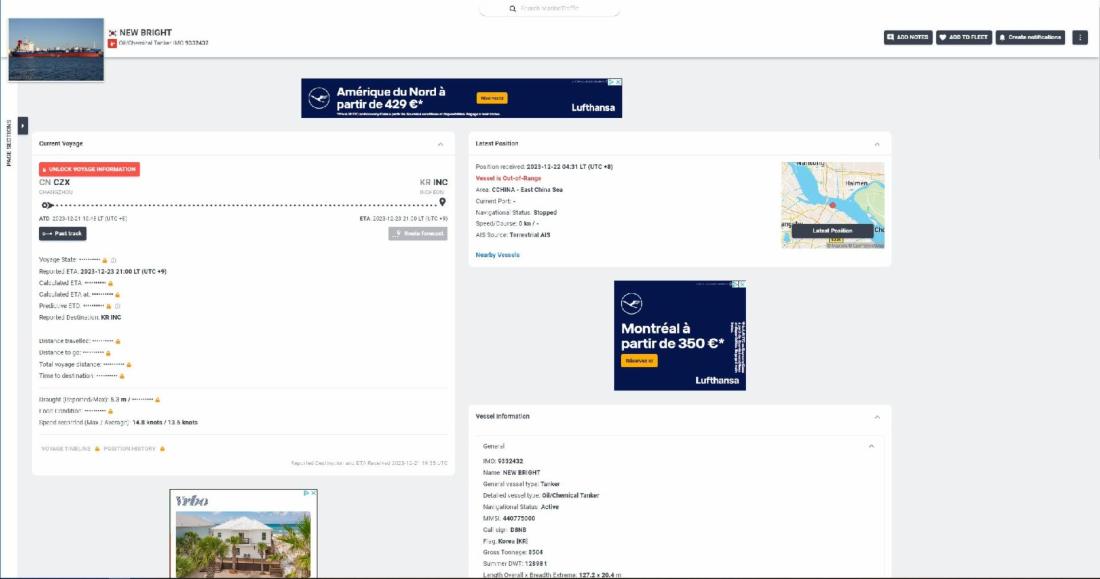1100x579 pixels.
Task: Open the locked Voyage Timeline tab
Action: tap(70, 448)
